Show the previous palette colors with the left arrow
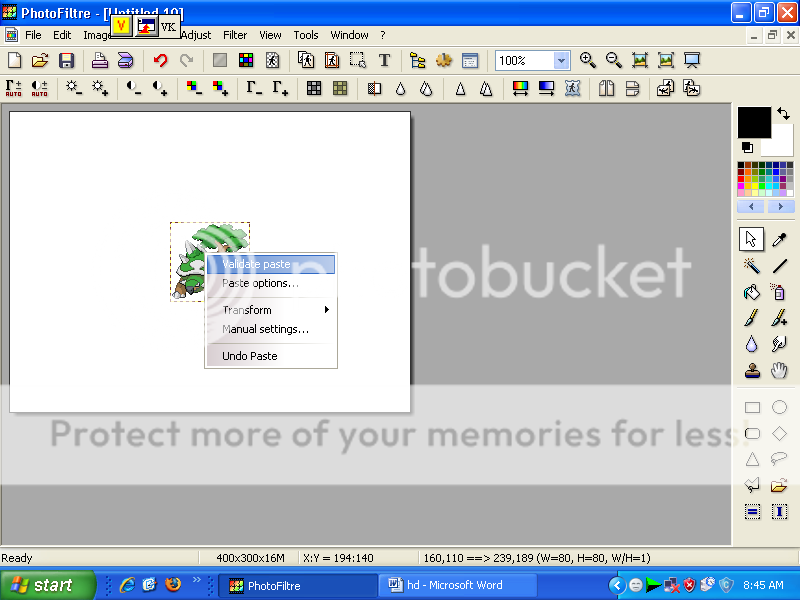The width and height of the screenshot is (800, 600). (751, 207)
